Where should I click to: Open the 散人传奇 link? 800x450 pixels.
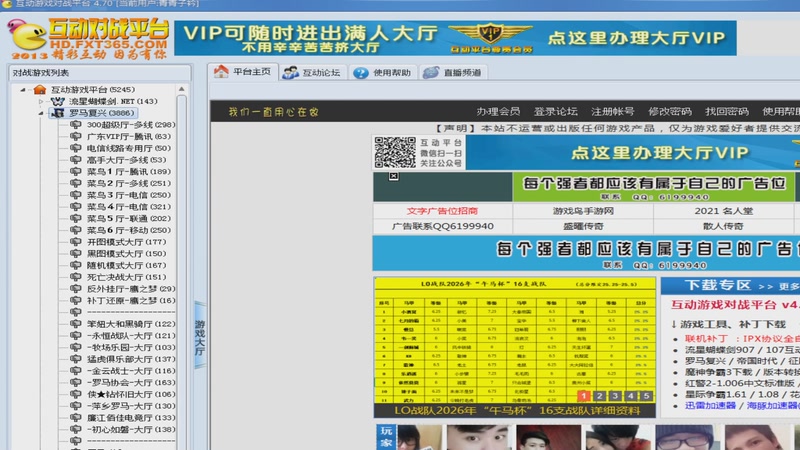[x=723, y=226]
